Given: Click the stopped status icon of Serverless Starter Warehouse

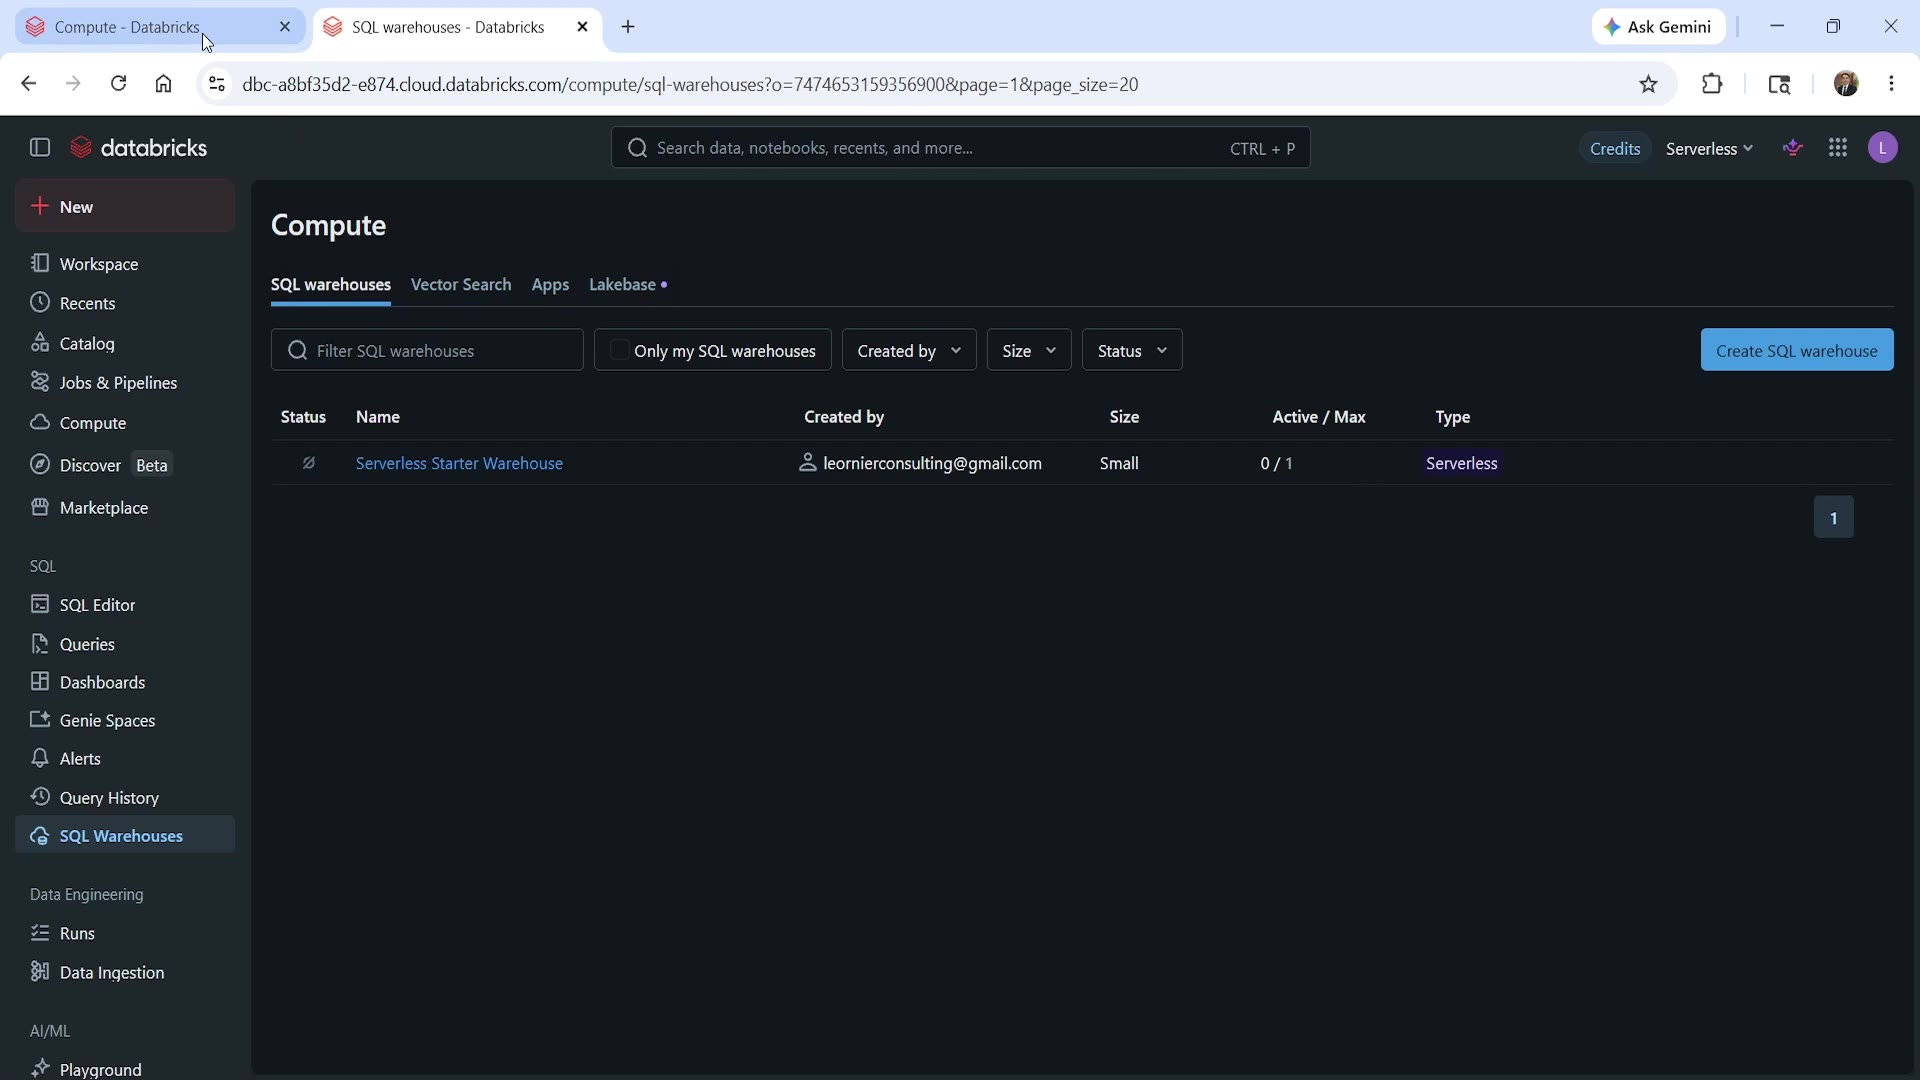Looking at the screenshot, I should click(309, 463).
